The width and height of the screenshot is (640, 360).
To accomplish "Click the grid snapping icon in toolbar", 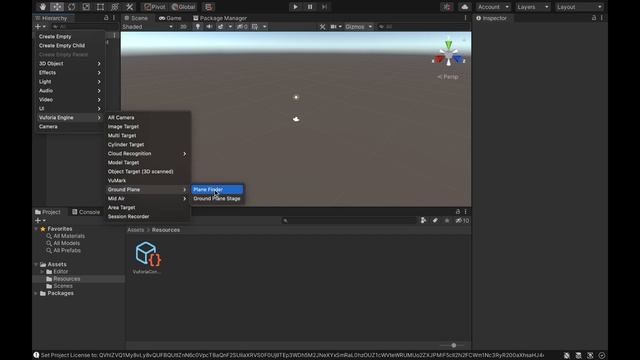I will [x=209, y=7].
